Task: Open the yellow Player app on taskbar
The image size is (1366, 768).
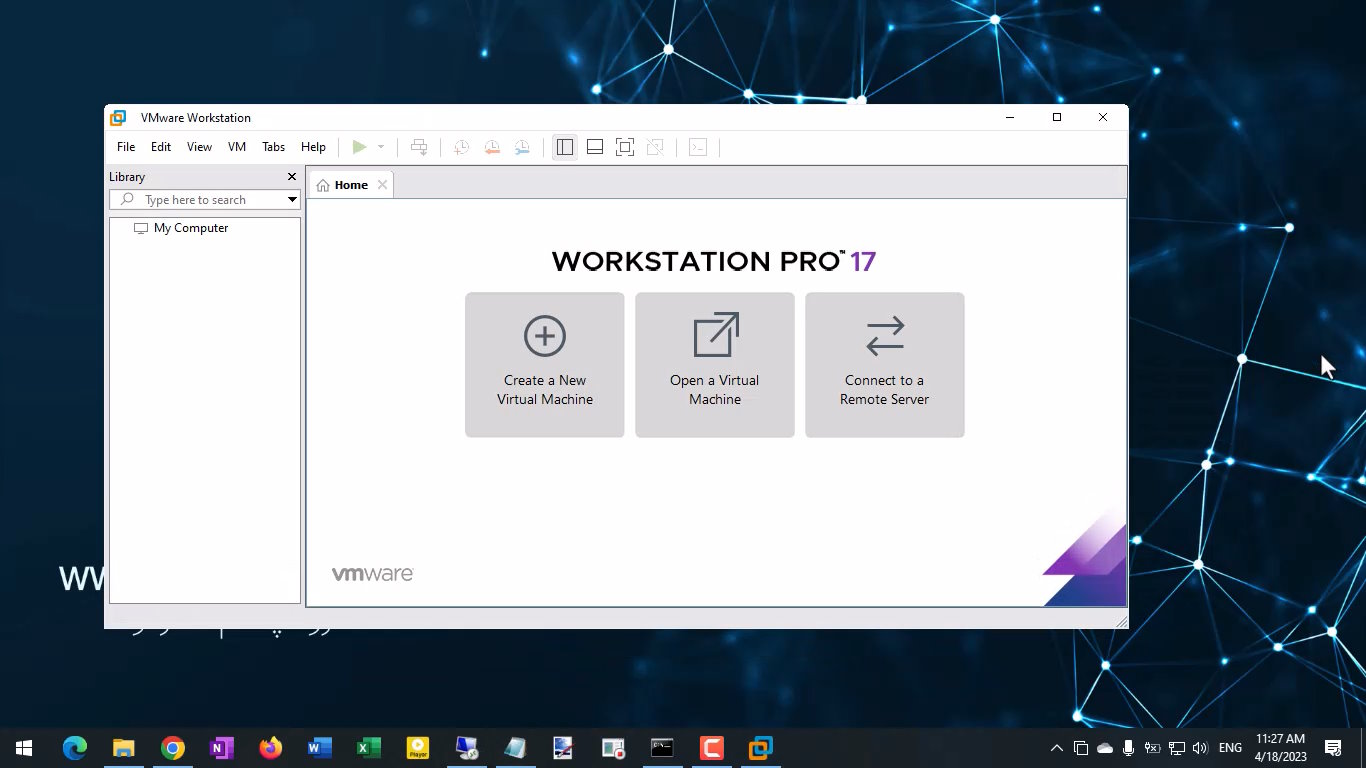Action: (418, 748)
